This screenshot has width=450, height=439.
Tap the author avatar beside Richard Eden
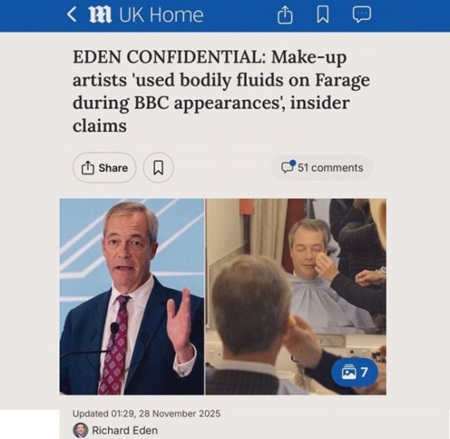[x=80, y=430]
